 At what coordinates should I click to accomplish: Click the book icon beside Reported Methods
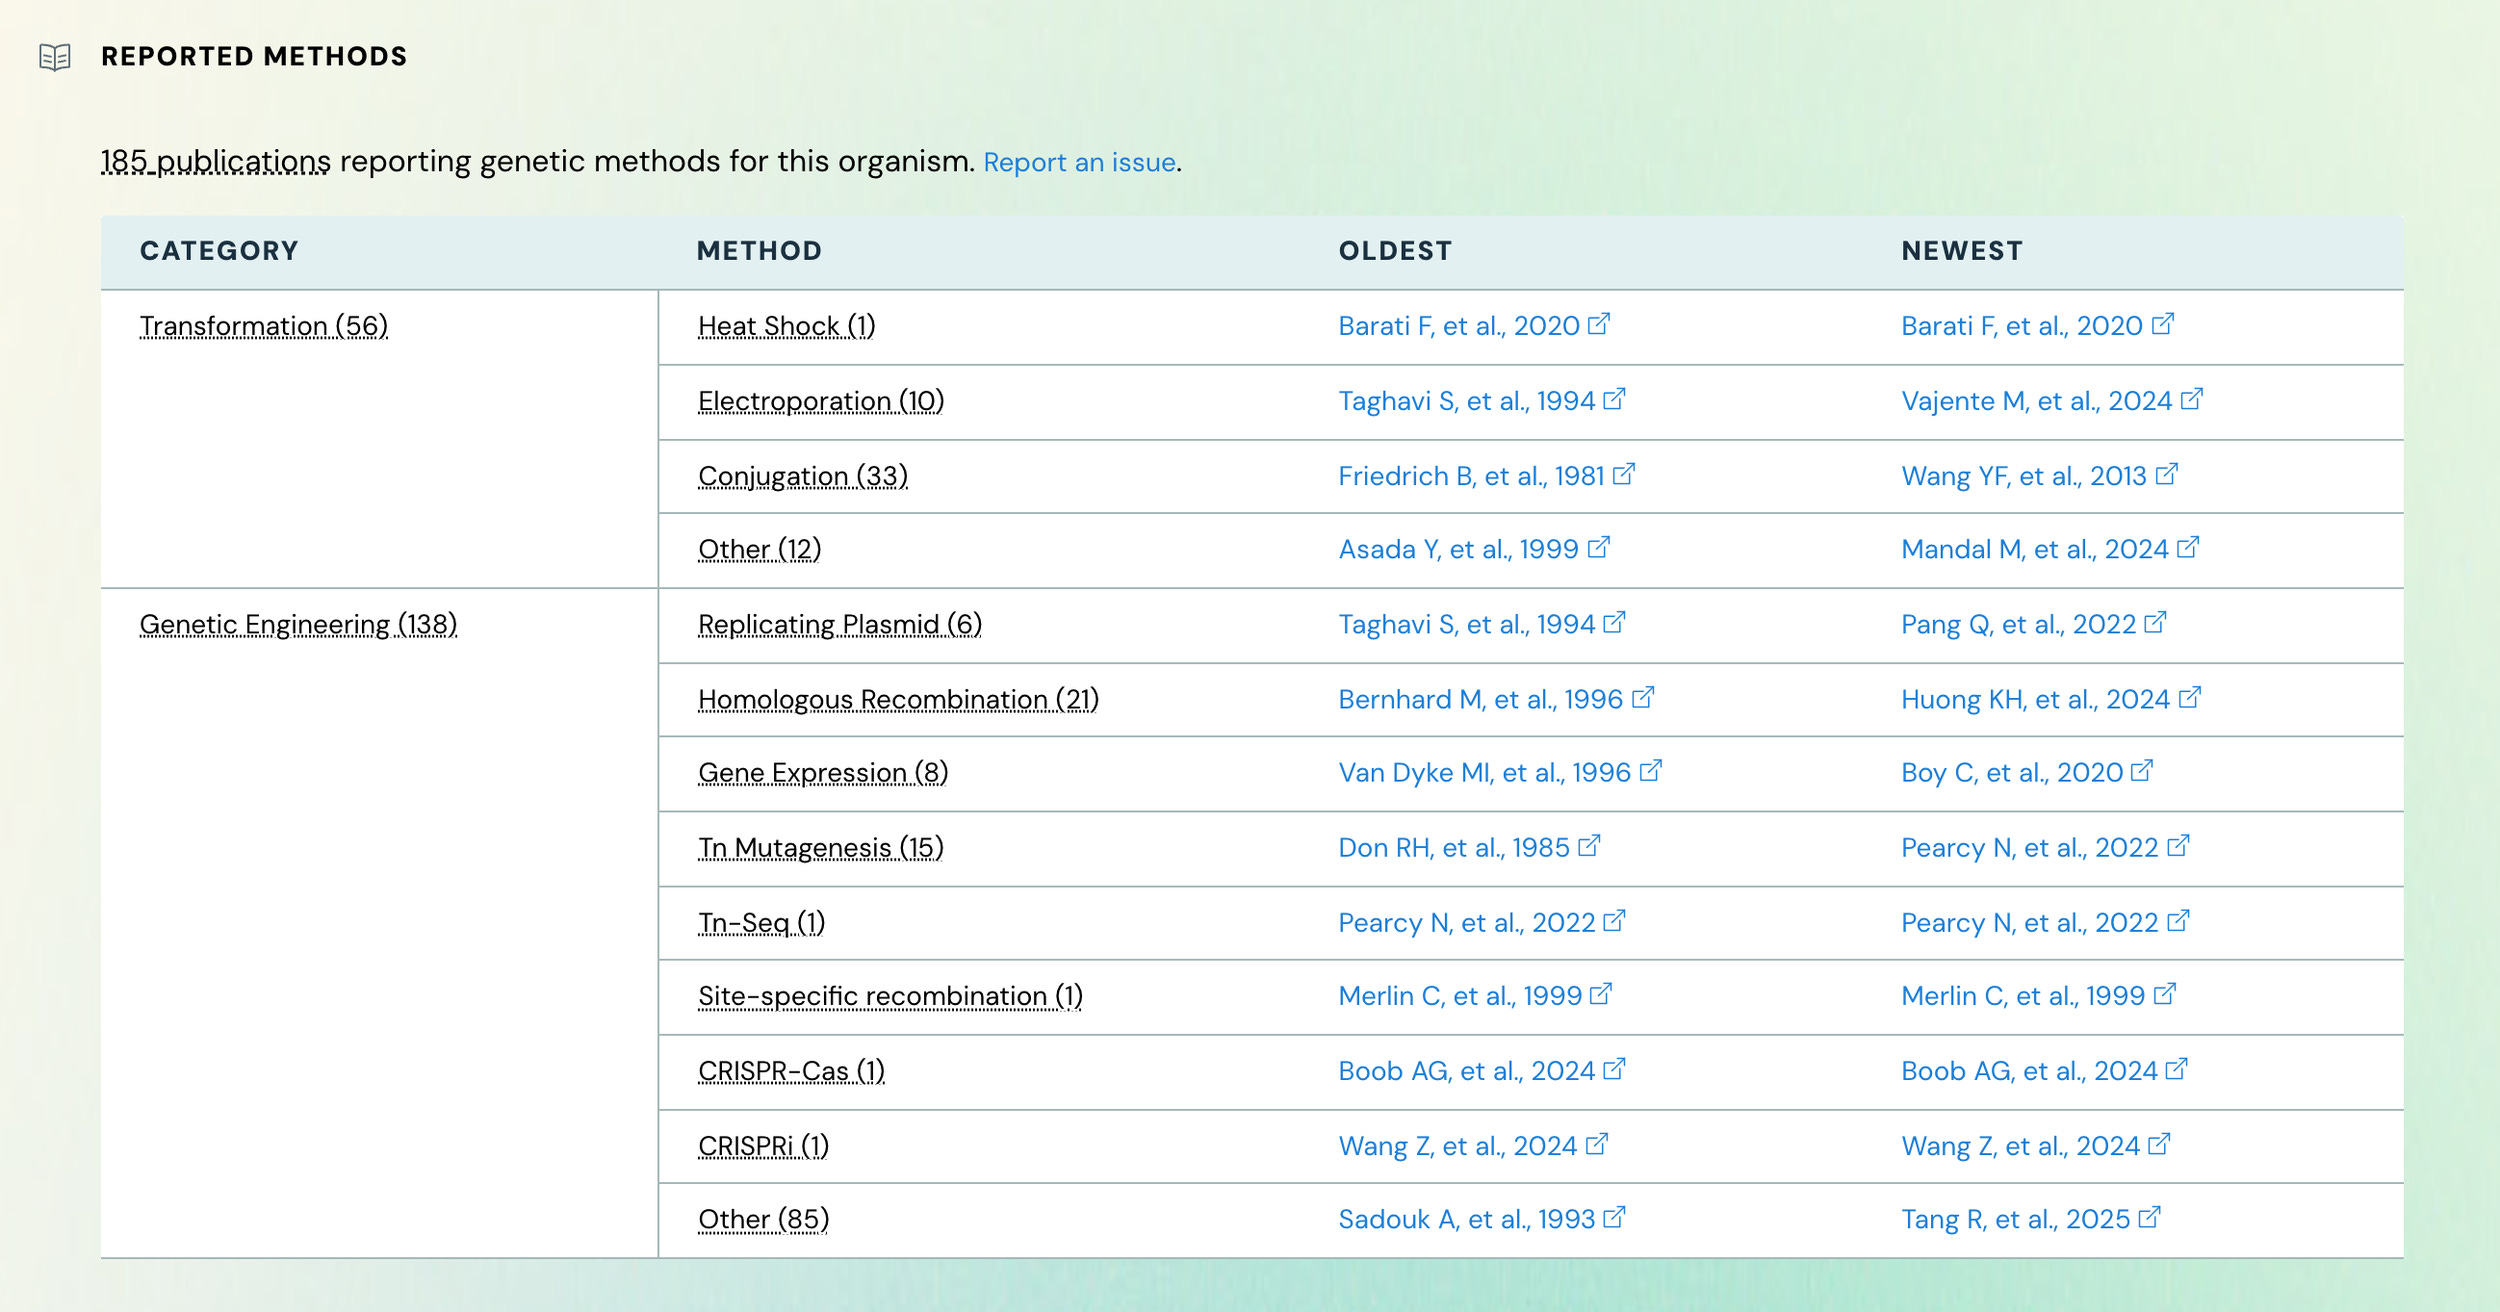pos(55,57)
